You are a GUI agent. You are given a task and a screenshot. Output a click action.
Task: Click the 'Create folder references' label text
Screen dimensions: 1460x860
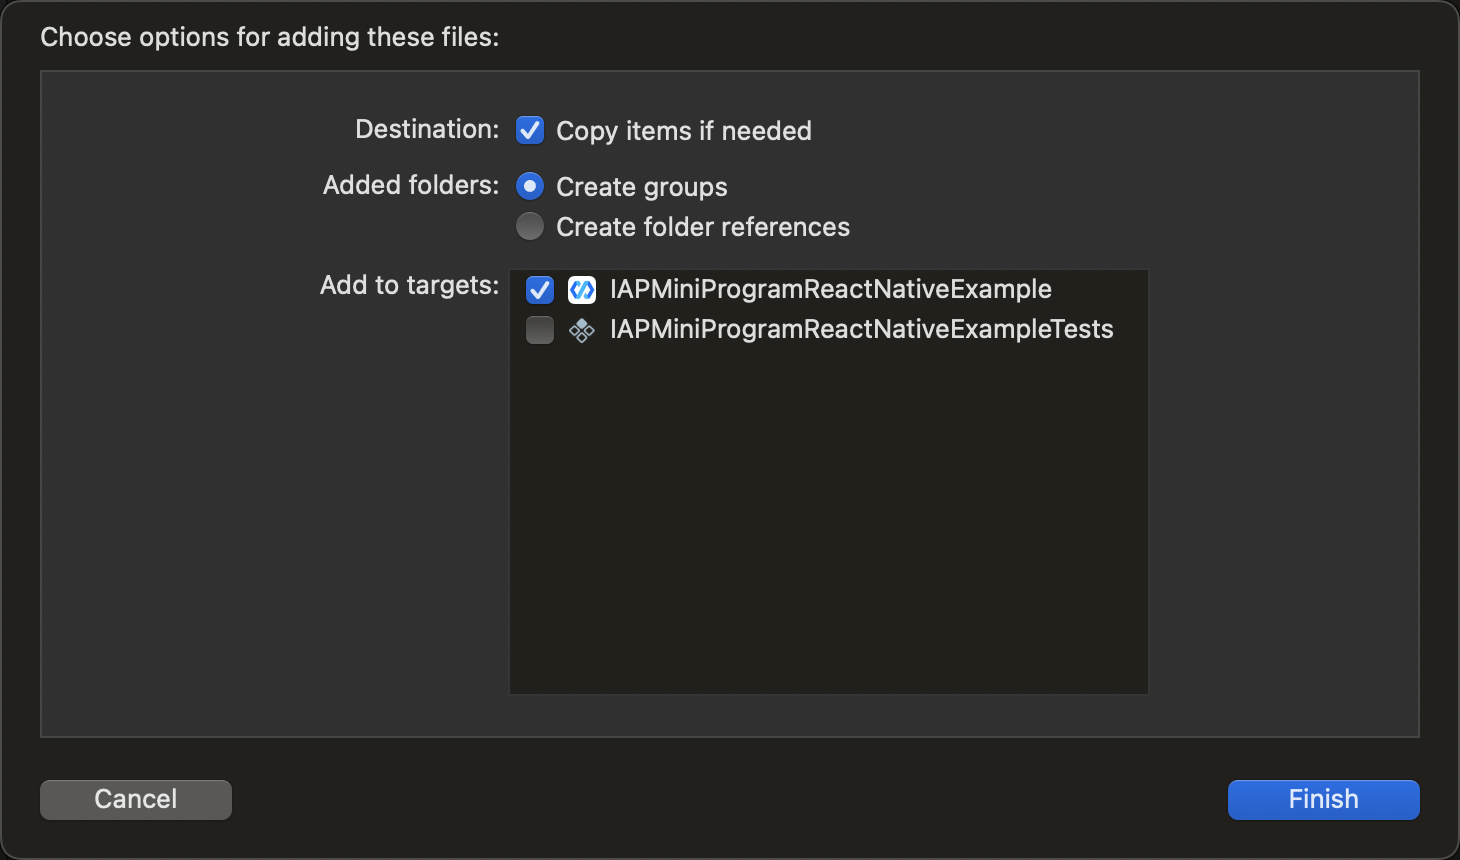click(702, 227)
